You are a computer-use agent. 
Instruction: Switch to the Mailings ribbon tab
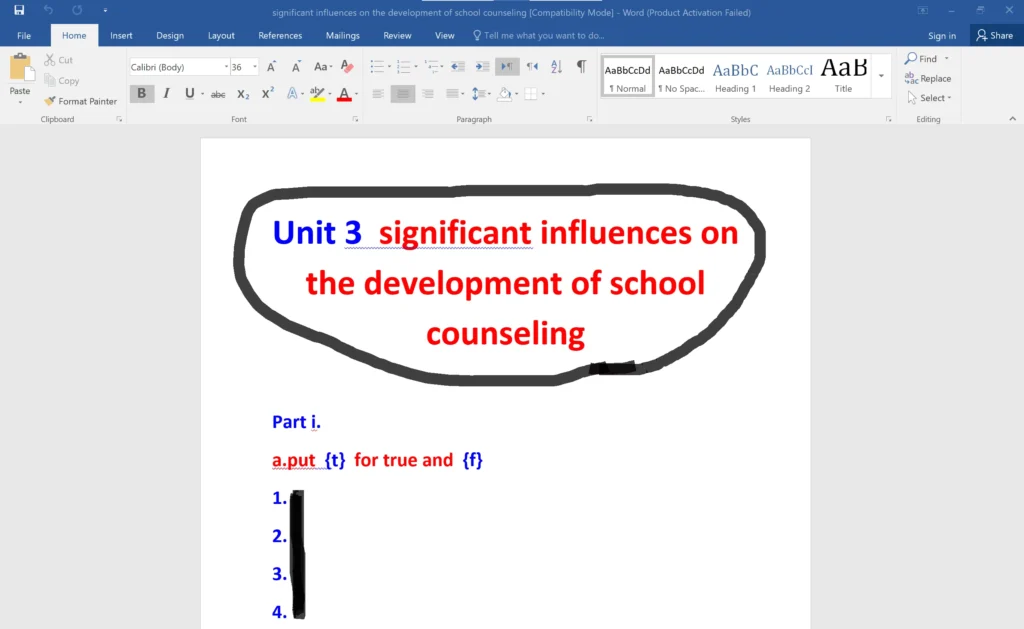342,35
